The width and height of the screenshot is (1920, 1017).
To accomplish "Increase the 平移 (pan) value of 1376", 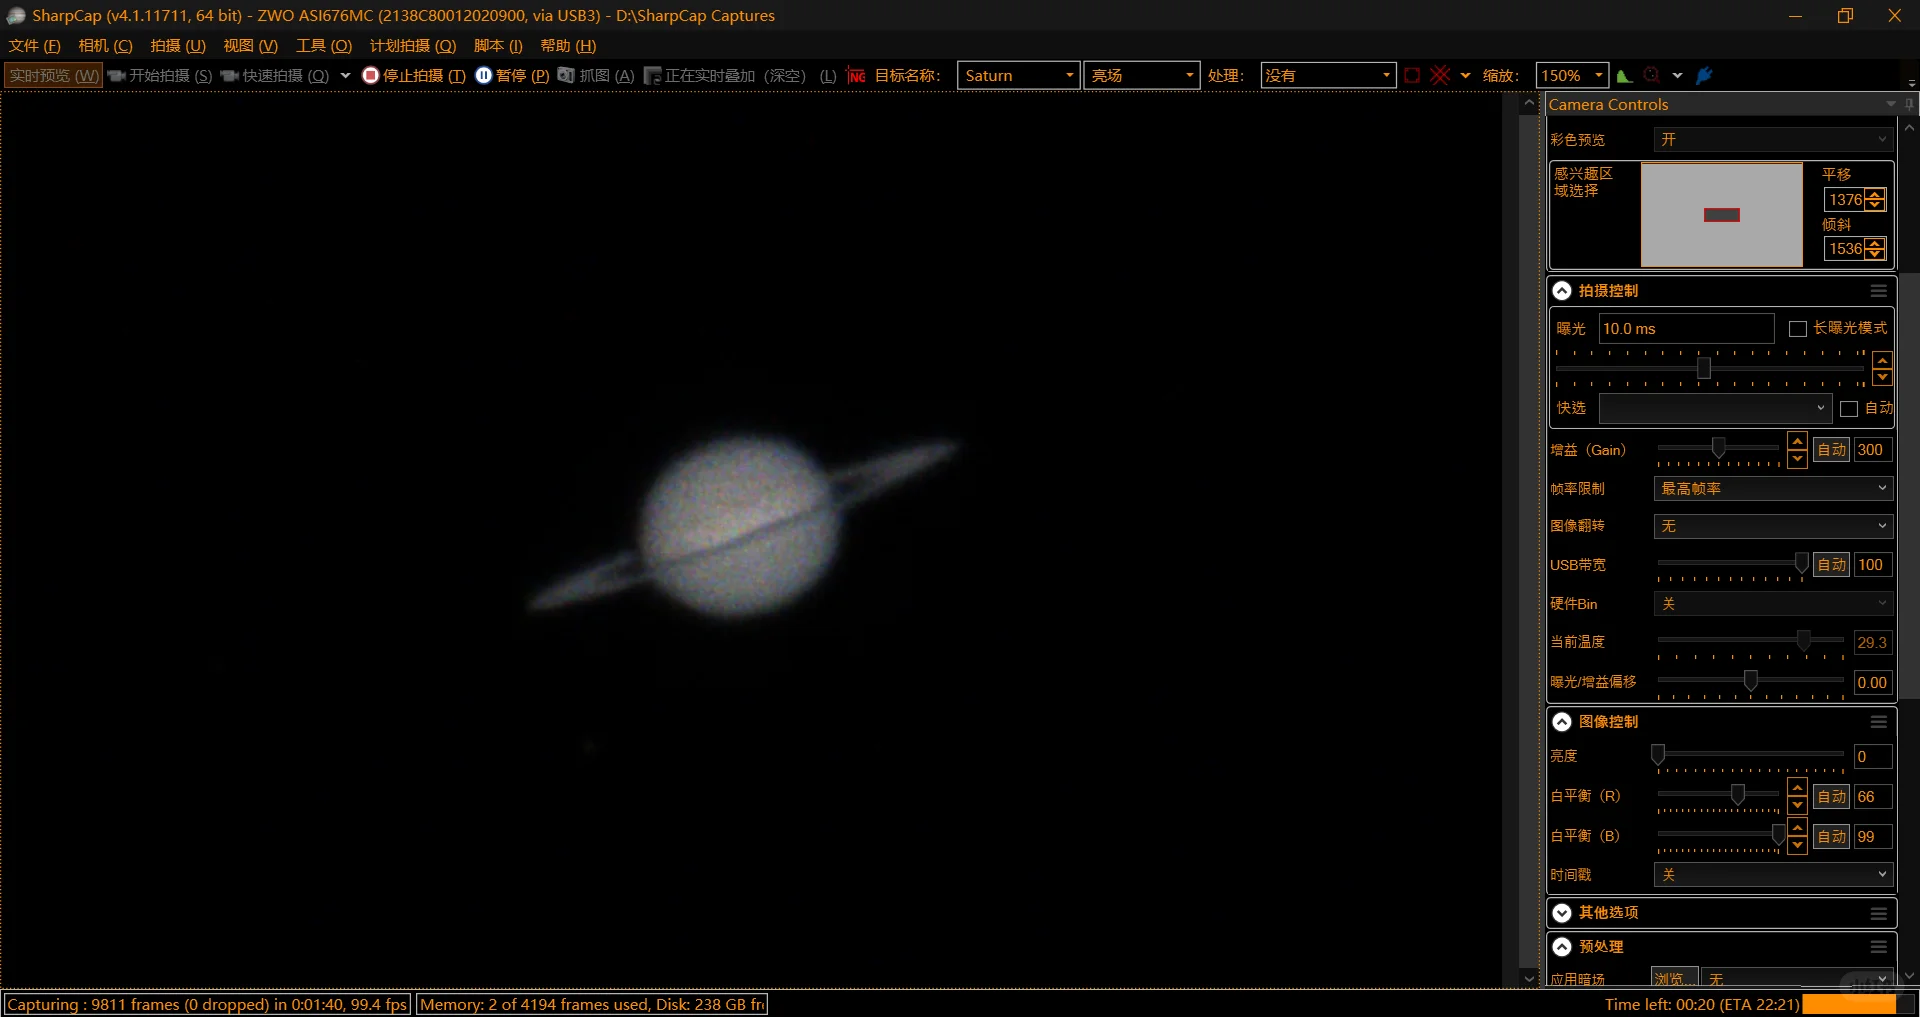I will pyautogui.click(x=1876, y=194).
